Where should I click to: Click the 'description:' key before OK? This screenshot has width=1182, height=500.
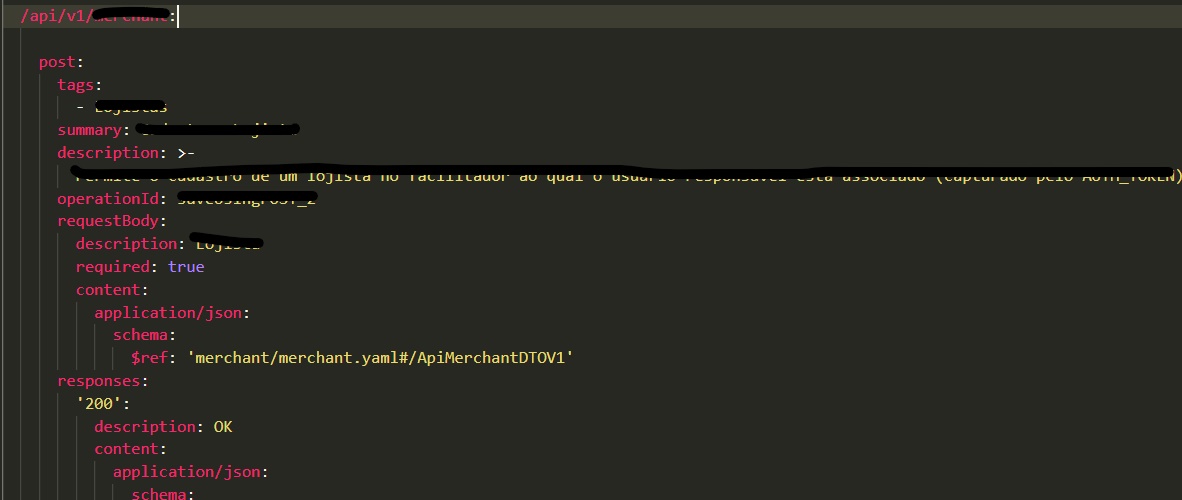[149, 426]
